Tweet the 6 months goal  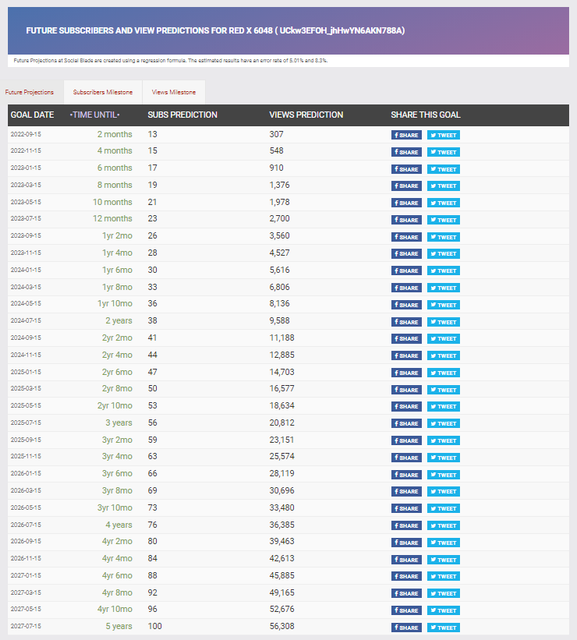point(444,169)
